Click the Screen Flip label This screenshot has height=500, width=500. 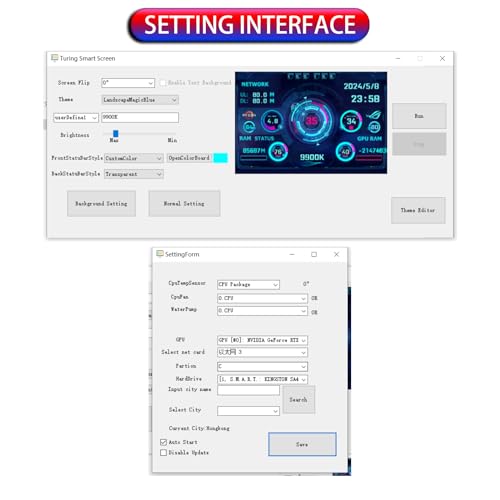pyautogui.click(x=74, y=83)
